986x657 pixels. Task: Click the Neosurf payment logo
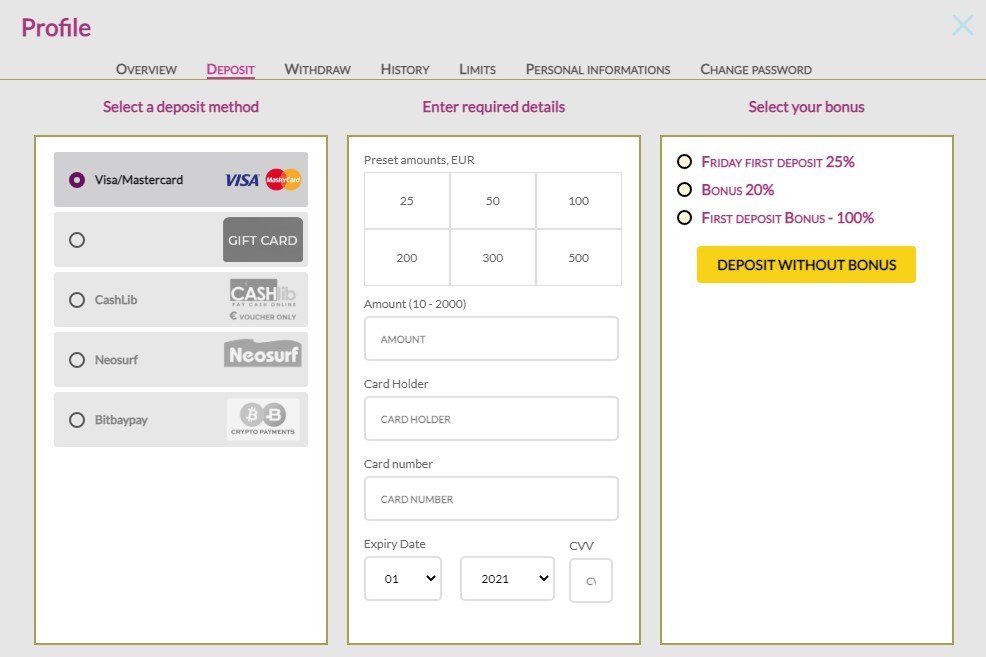[262, 356]
